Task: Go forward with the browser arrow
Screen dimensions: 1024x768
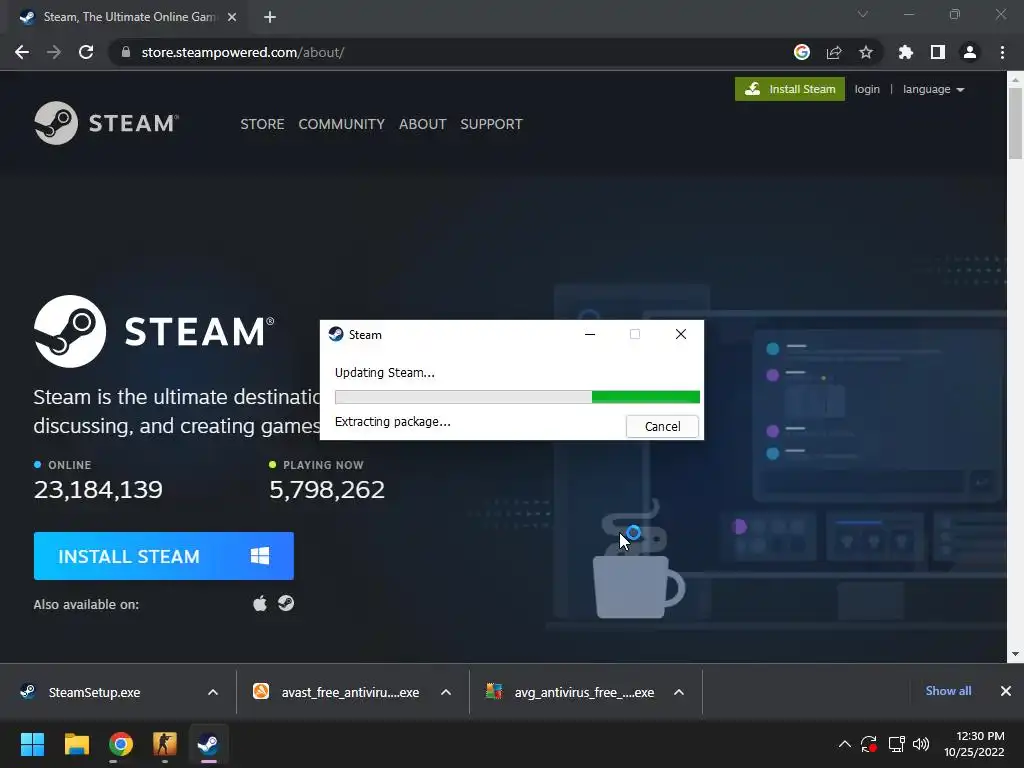Action: [x=54, y=52]
